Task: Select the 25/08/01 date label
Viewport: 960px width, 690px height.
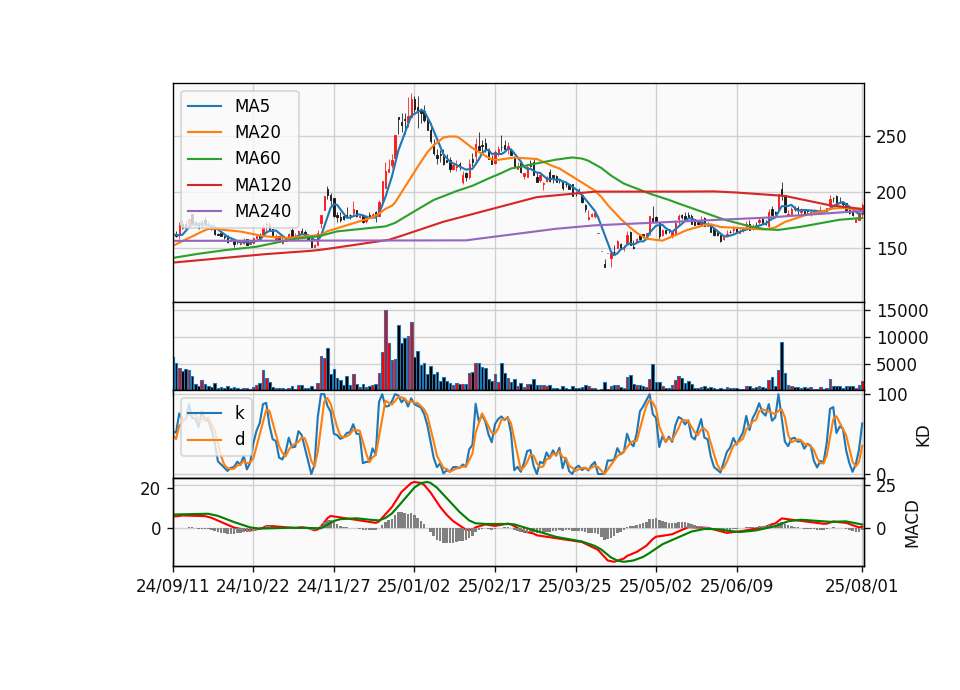Action: point(861,586)
